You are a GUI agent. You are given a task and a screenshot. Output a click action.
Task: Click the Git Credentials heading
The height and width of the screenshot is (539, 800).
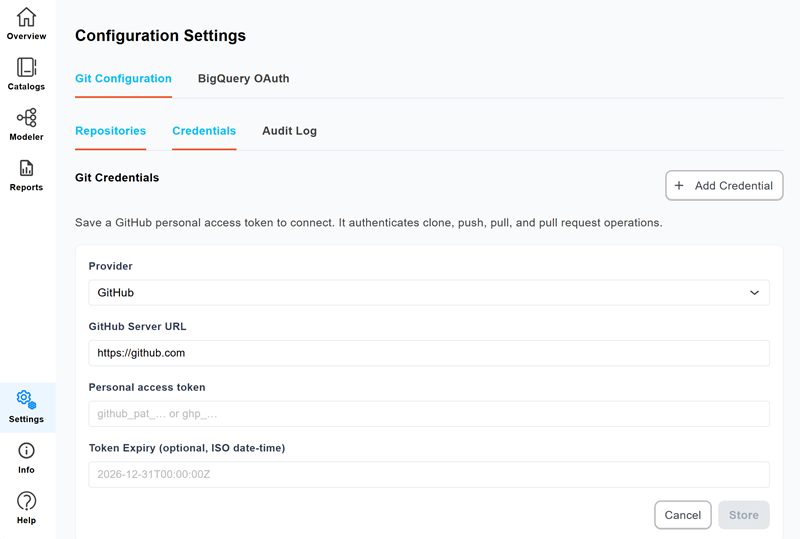point(117,178)
